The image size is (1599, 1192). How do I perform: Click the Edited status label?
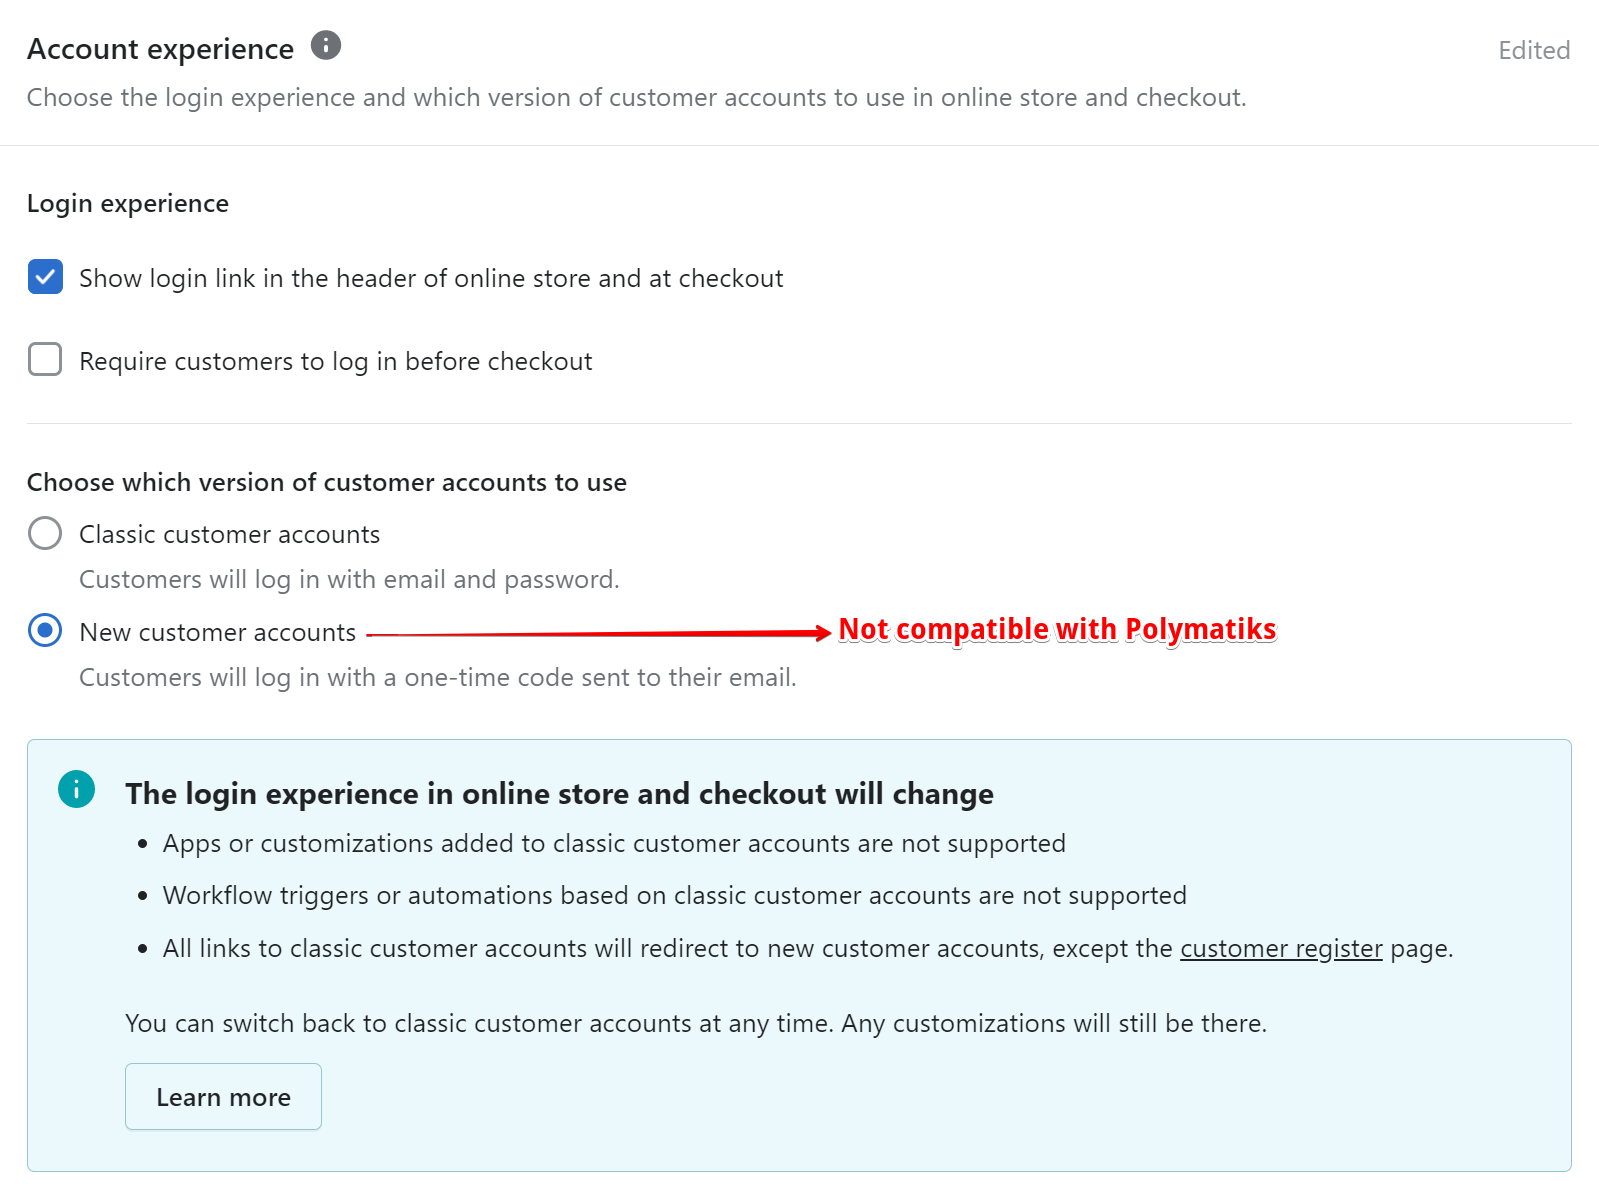1533,50
